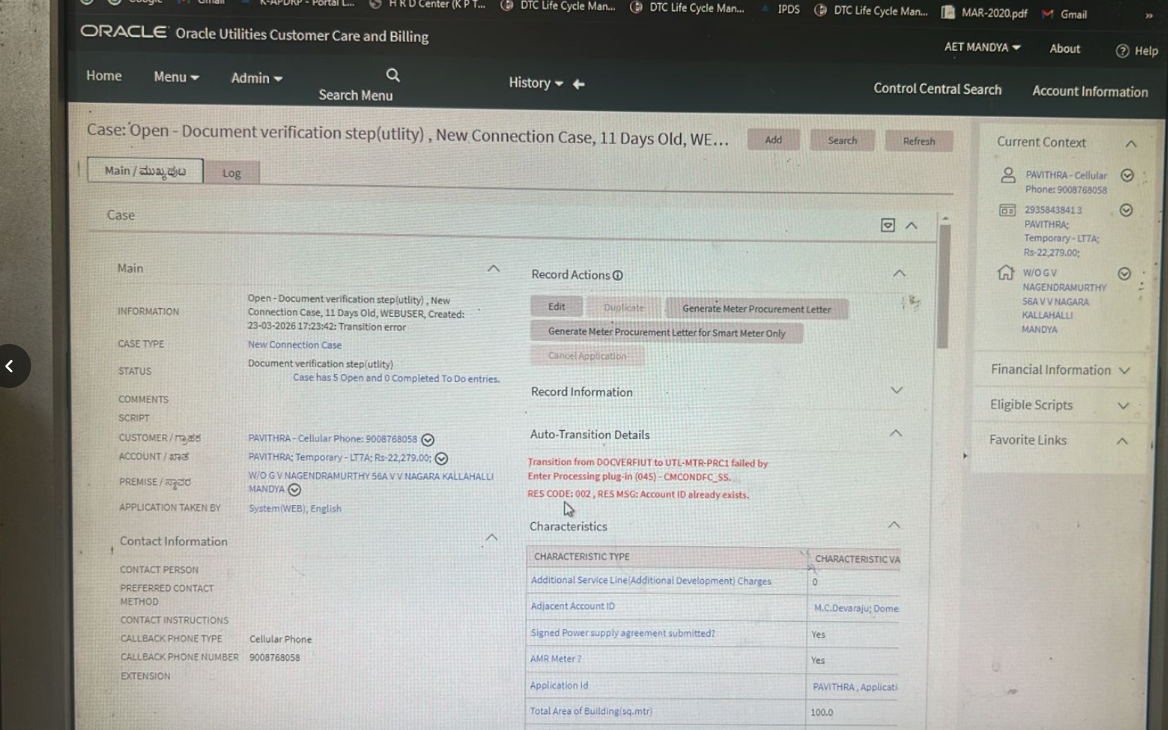Screen dimensions: 1168x730
Task: Click the Cancel Application button
Action: pyautogui.click(x=587, y=355)
